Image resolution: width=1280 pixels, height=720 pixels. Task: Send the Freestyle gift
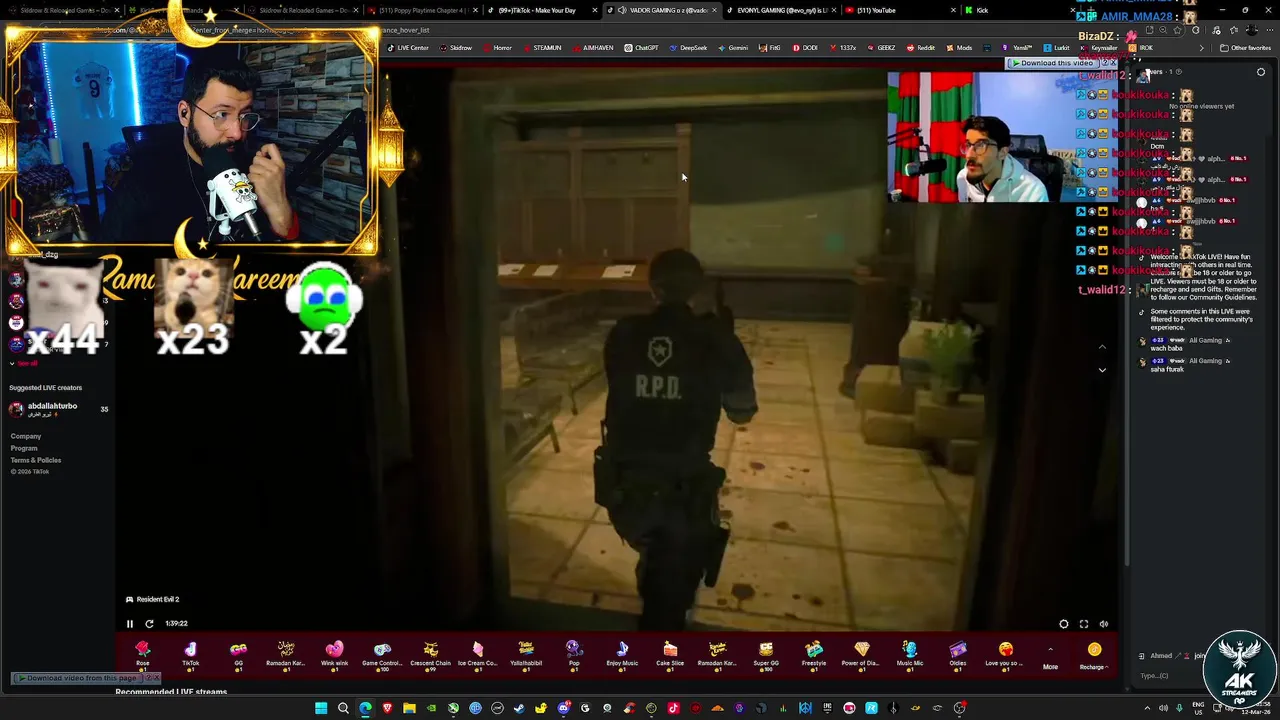(814, 655)
